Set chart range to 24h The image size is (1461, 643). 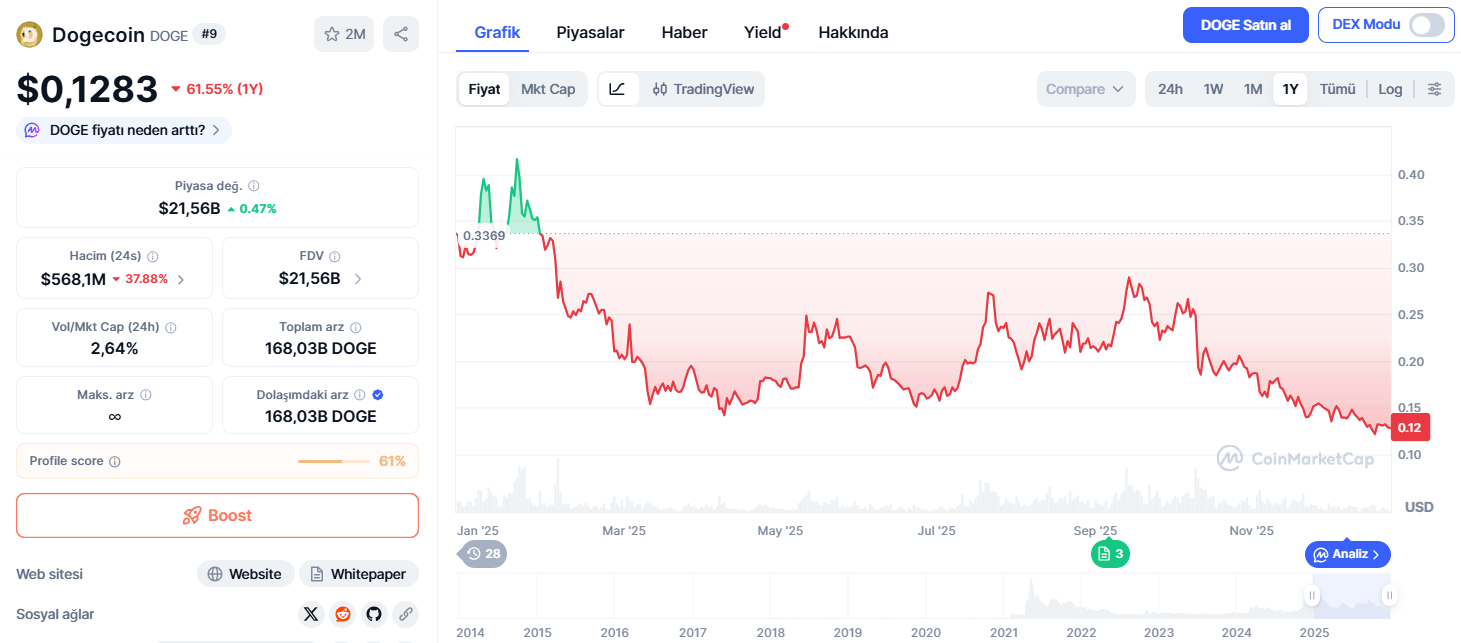tap(1170, 89)
